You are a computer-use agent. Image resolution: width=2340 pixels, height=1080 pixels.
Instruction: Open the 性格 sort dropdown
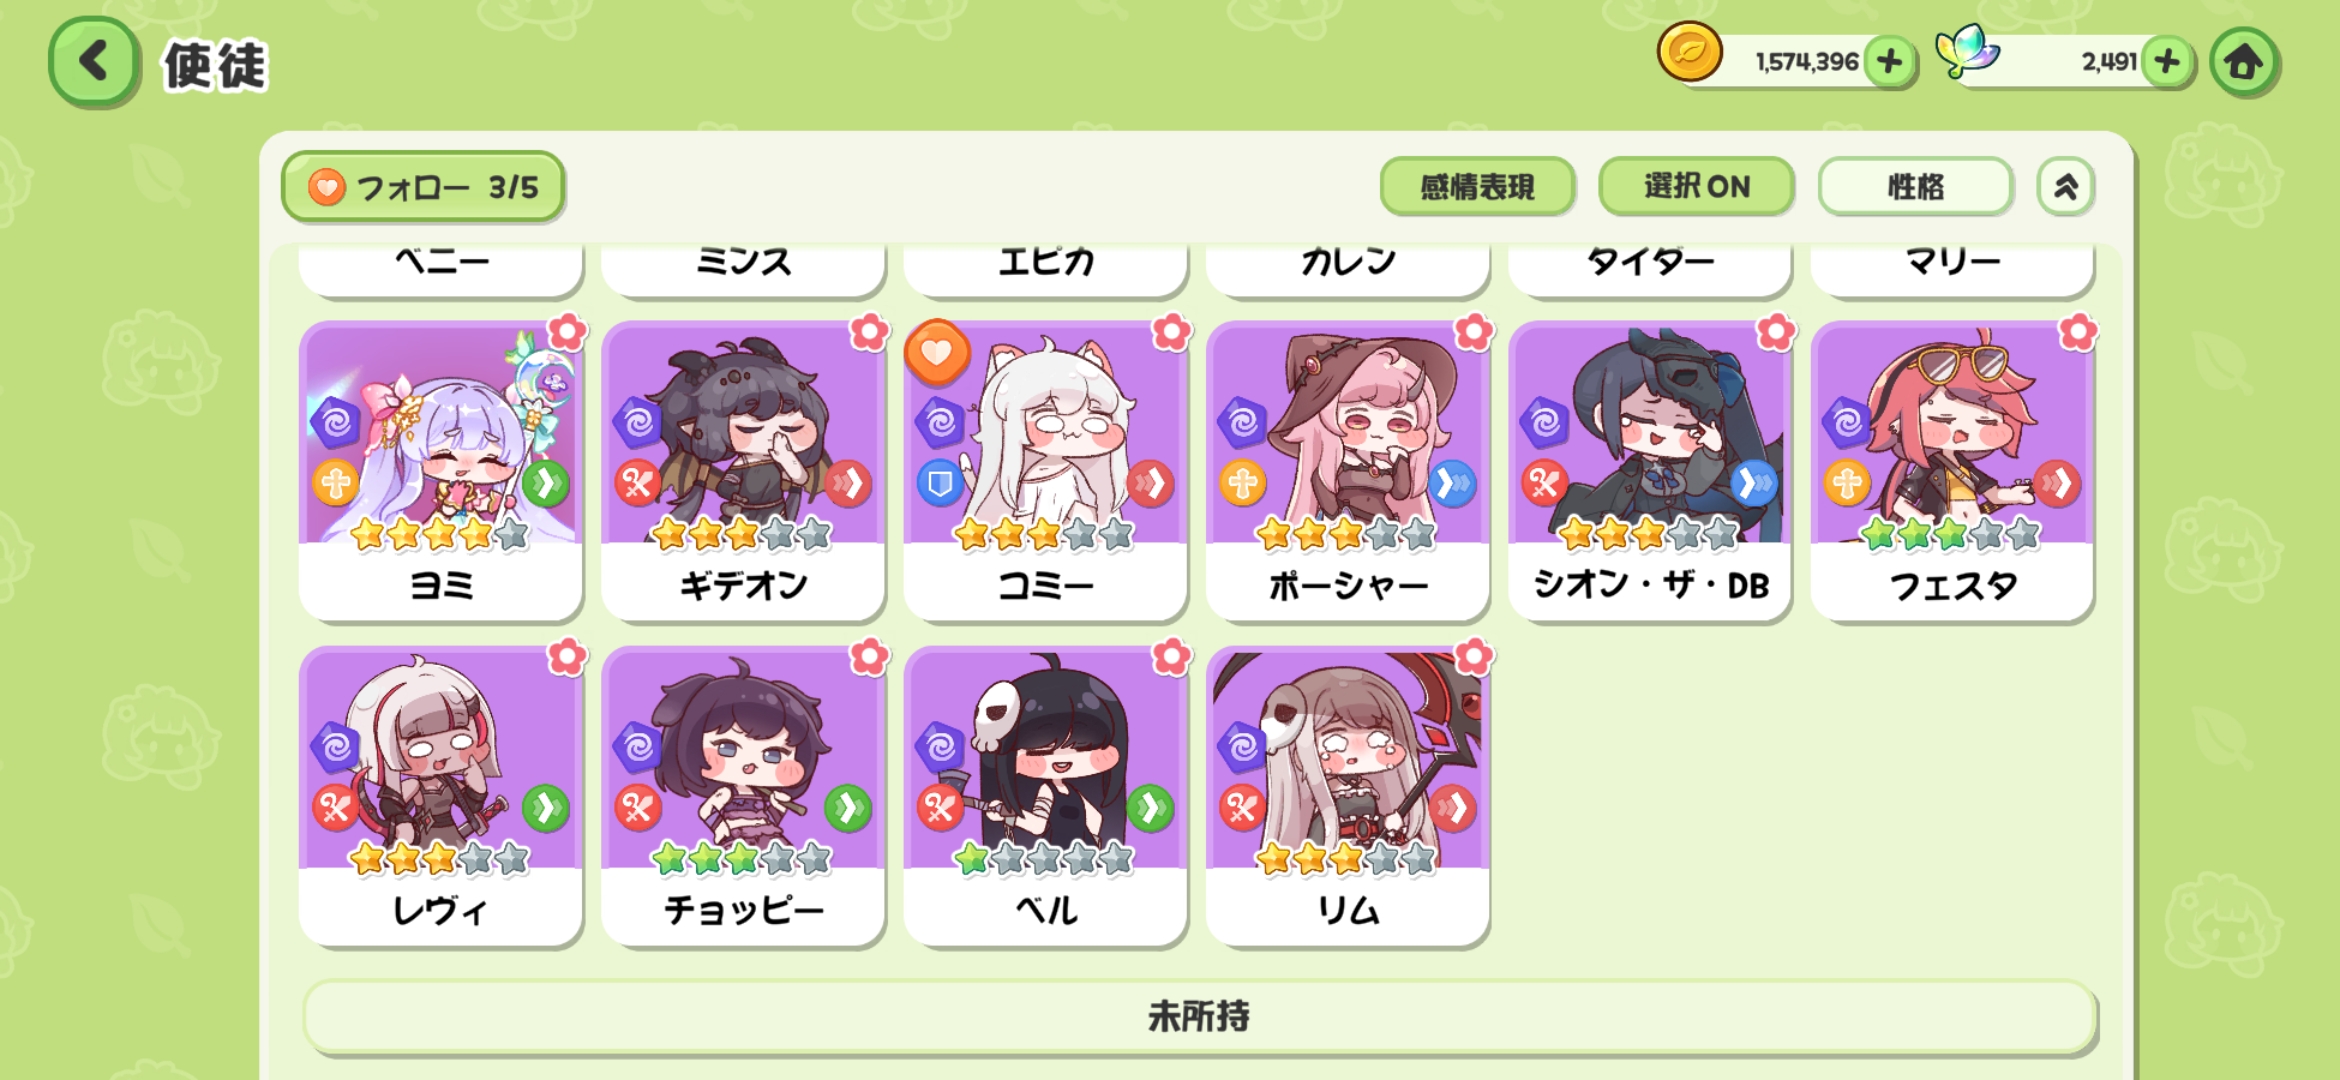click(x=1915, y=186)
